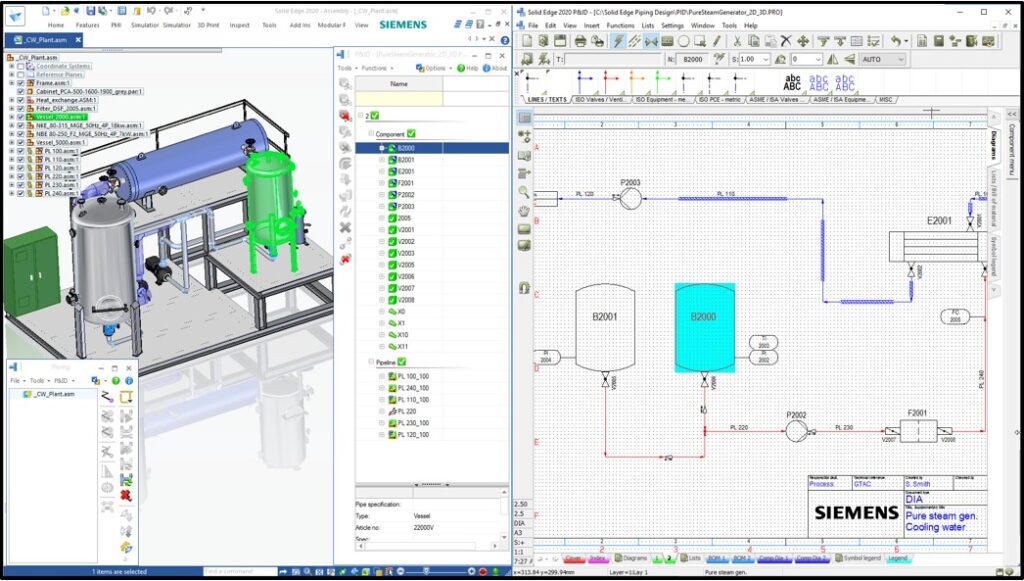This screenshot has width=1024, height=581.
Task: Expand the PL 110.asm:1 tree node
Action: (11, 159)
